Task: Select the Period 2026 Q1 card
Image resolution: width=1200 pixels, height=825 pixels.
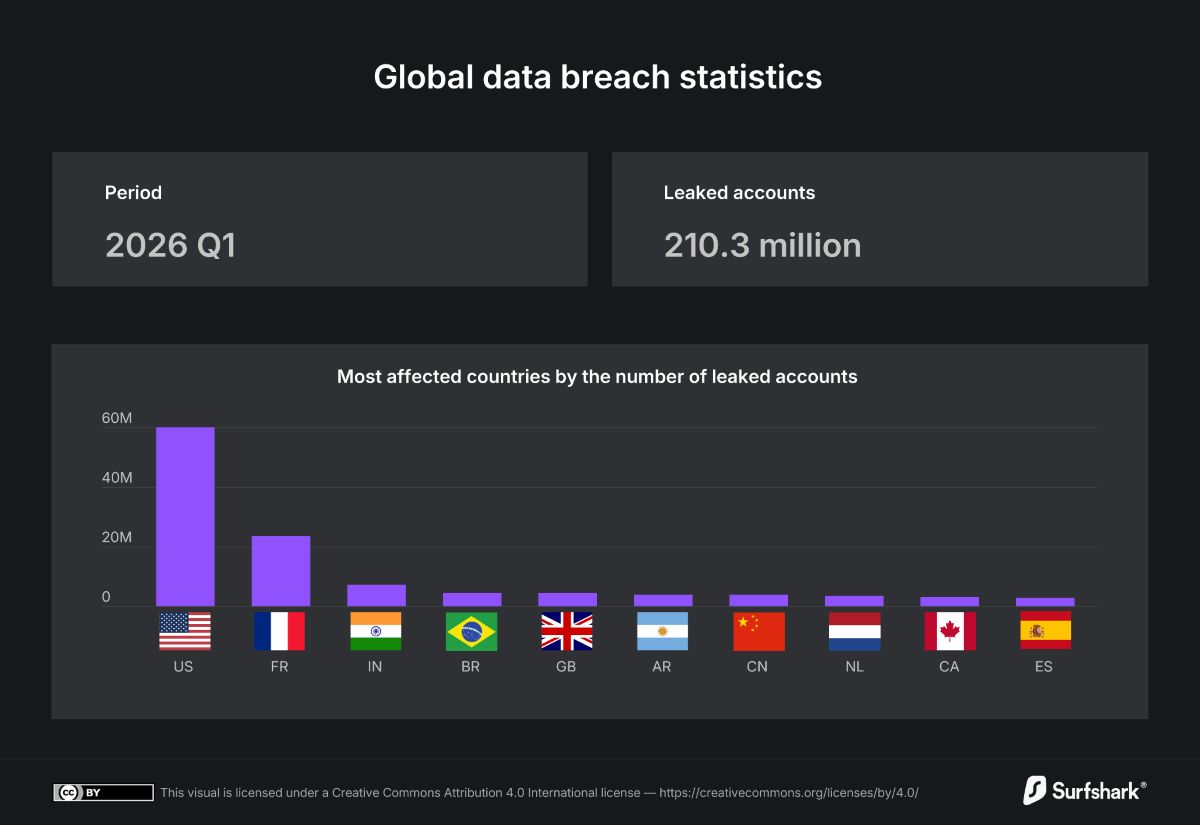Action: coord(320,219)
